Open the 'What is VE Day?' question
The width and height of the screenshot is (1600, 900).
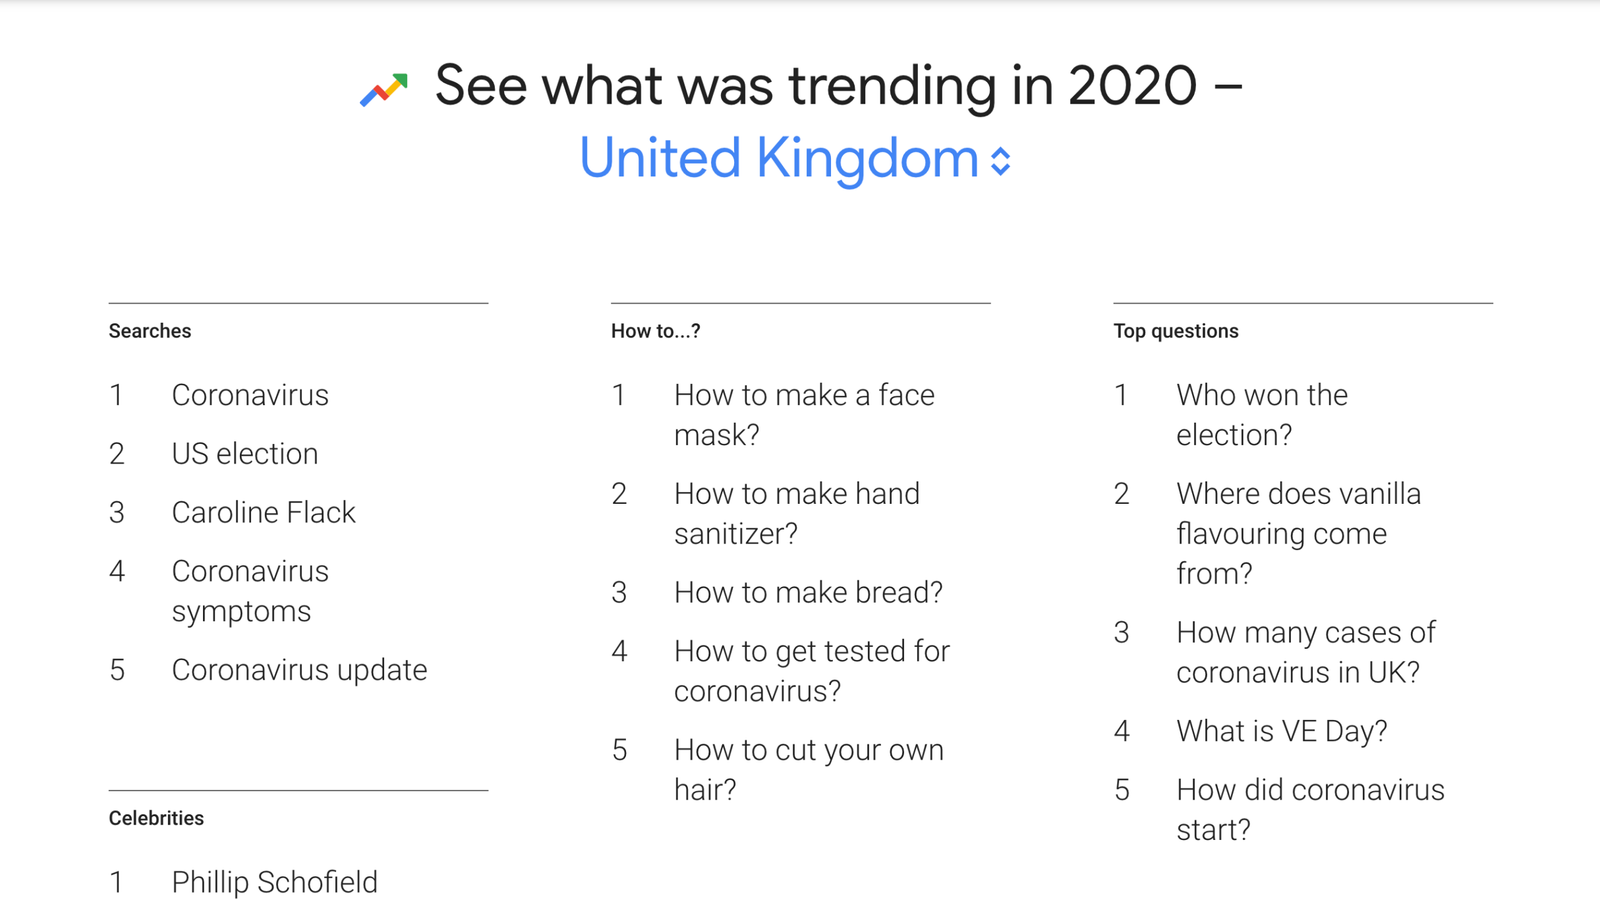(x=1282, y=730)
